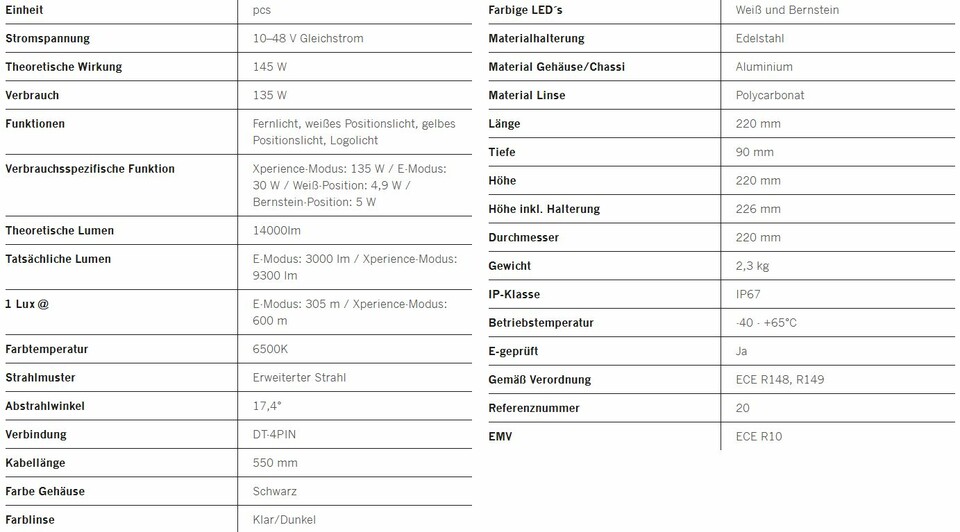Click the 'Material Gehäuse/Chassi' label
The image size is (960, 532).
pos(556,67)
